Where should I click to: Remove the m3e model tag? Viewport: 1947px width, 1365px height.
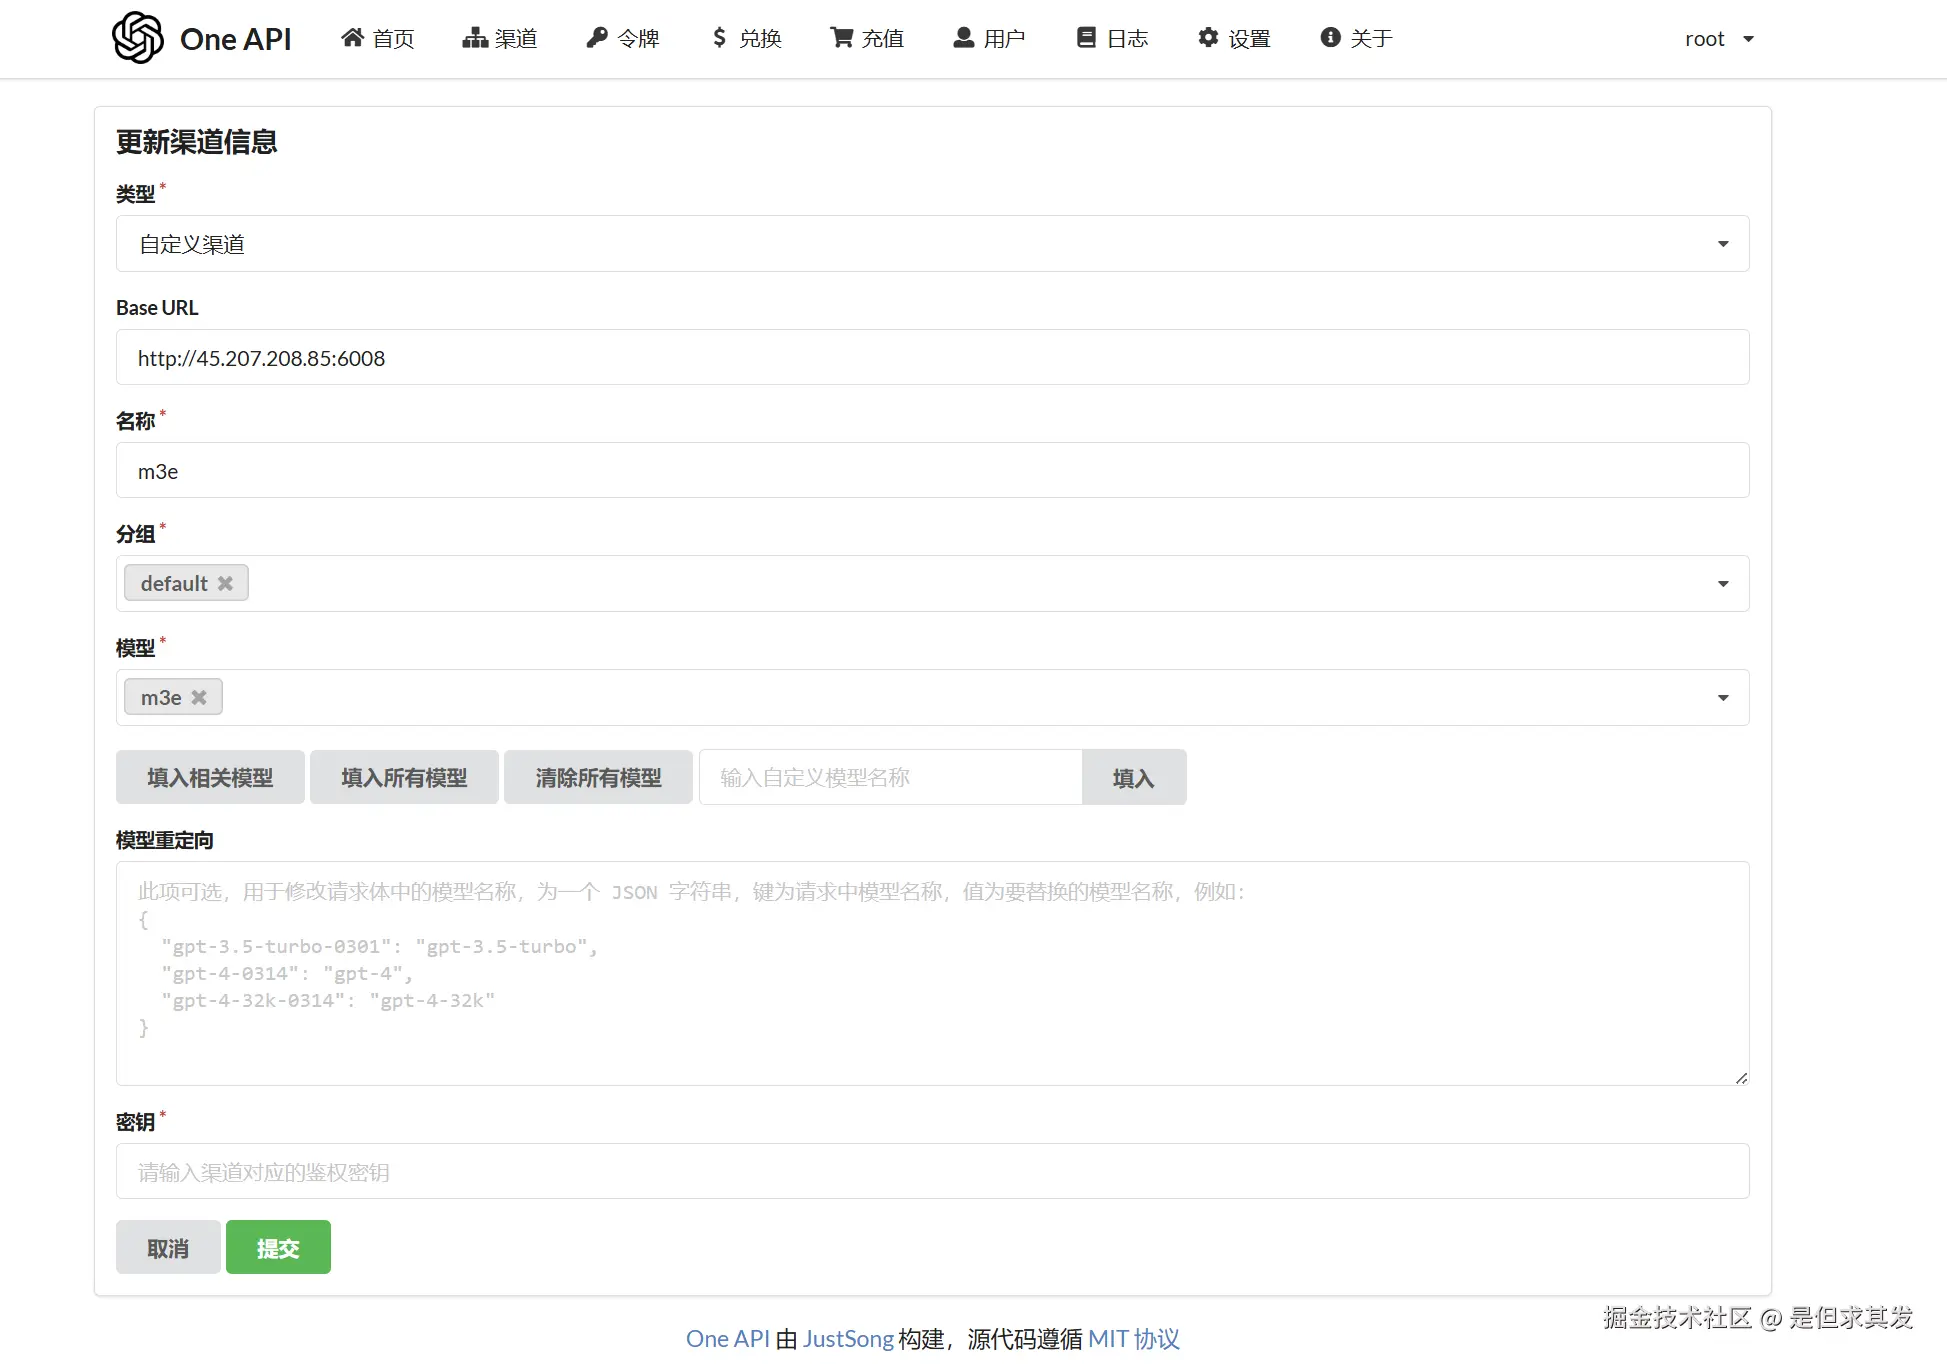pyautogui.click(x=200, y=697)
